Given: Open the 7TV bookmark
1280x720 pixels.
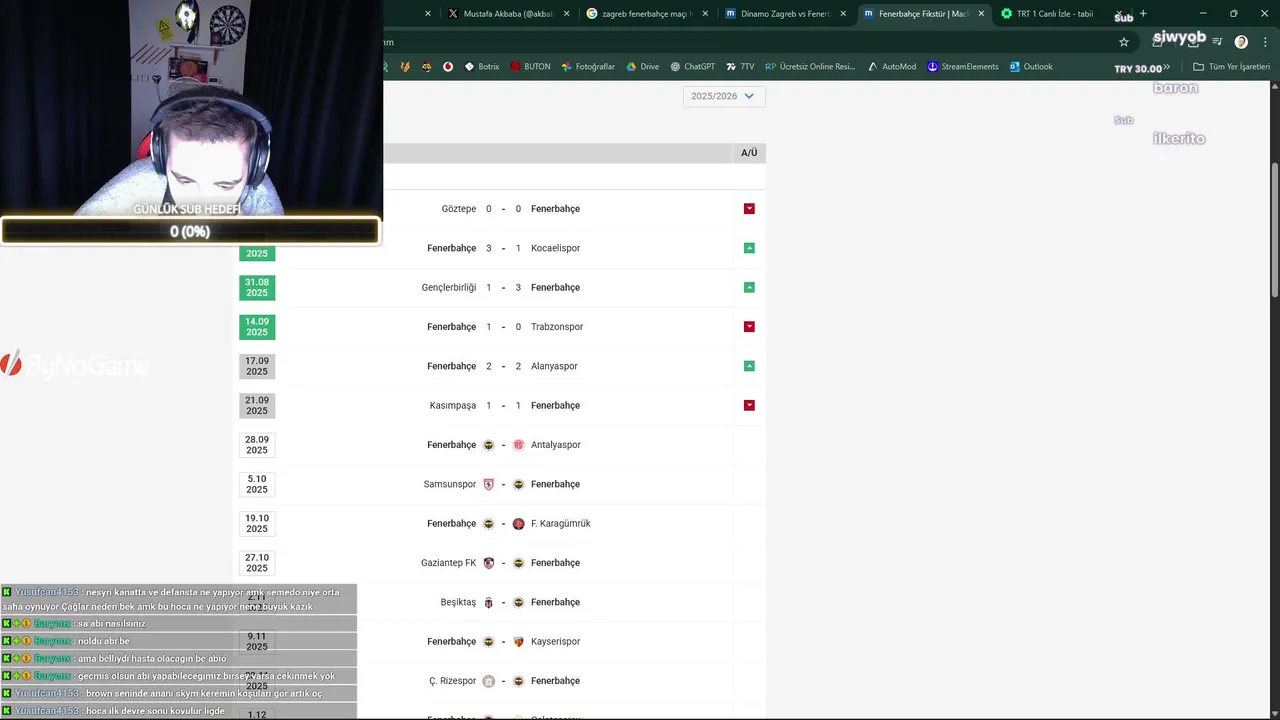Looking at the screenshot, I should pyautogui.click(x=740, y=67).
